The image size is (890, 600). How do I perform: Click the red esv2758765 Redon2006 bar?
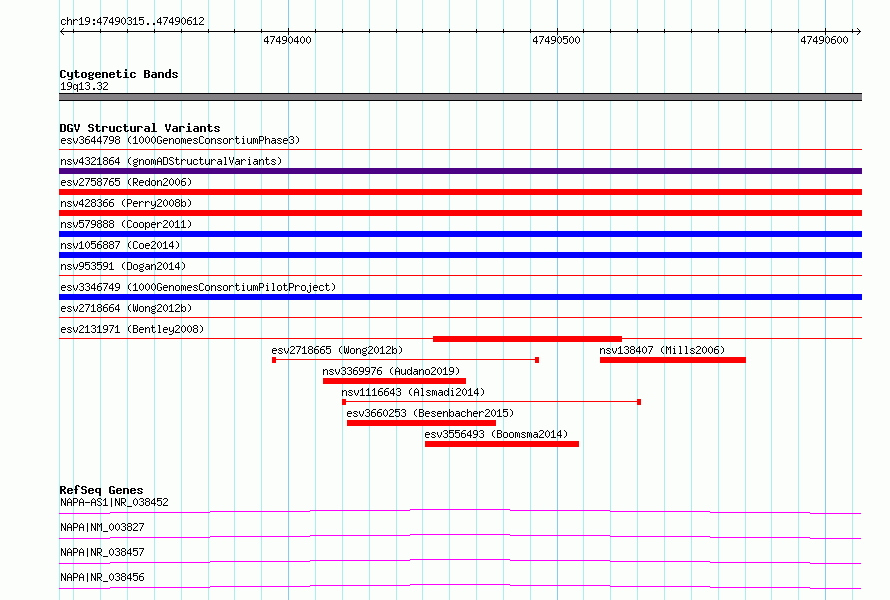(460, 192)
